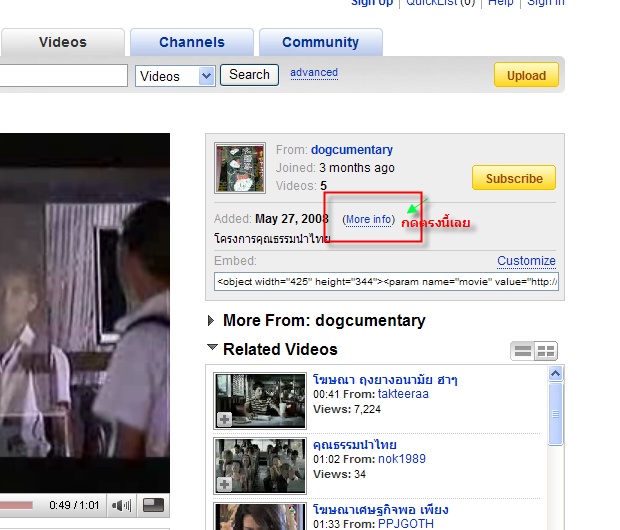The image size is (620, 530).
Task: Open thumbnail of the nok1989 video
Action: [260, 466]
